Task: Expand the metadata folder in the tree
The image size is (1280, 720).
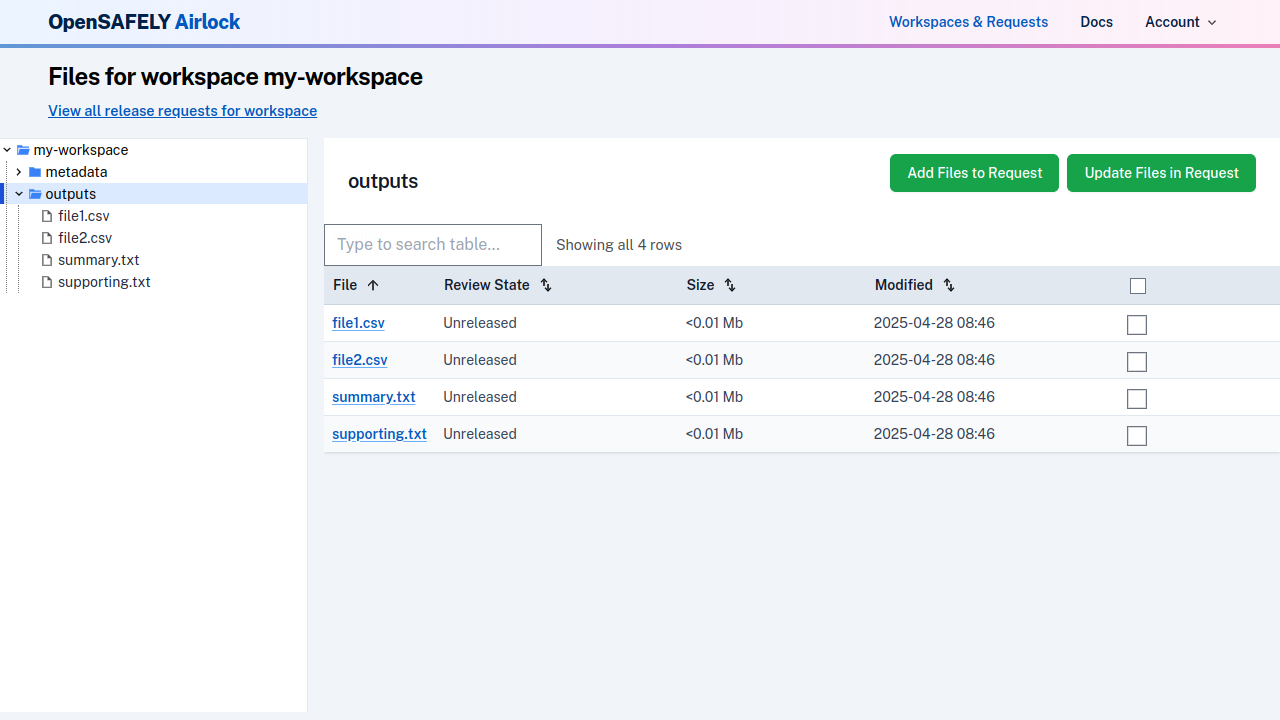Action: (x=18, y=172)
